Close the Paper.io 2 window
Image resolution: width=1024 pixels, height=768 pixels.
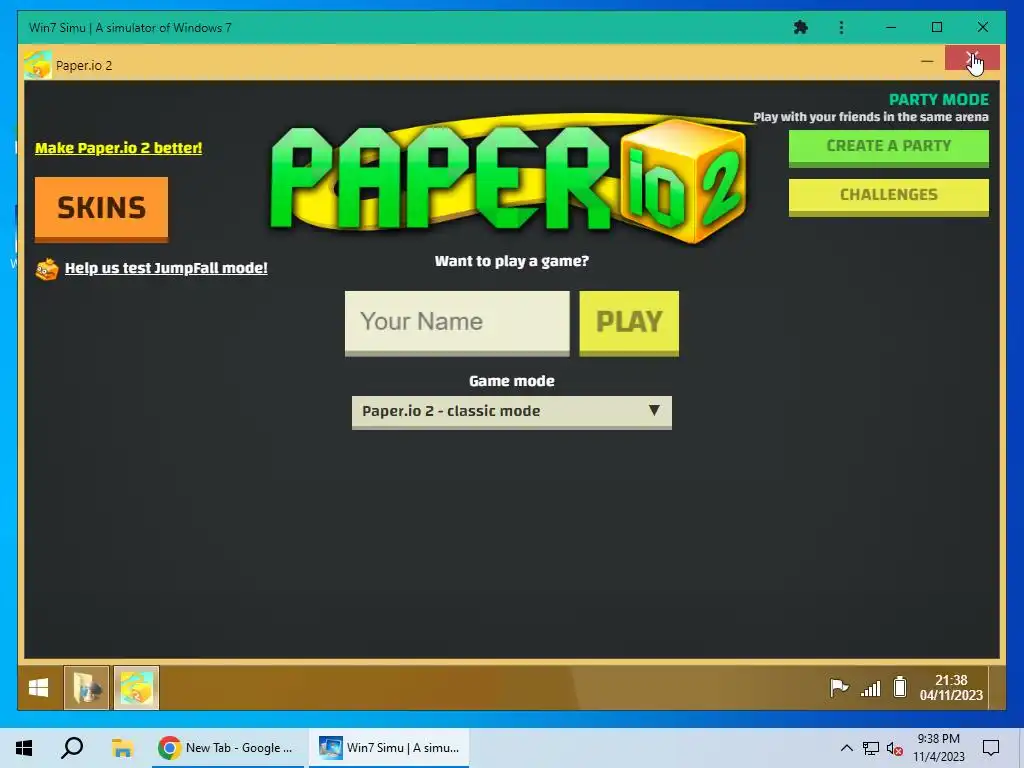[972, 59]
